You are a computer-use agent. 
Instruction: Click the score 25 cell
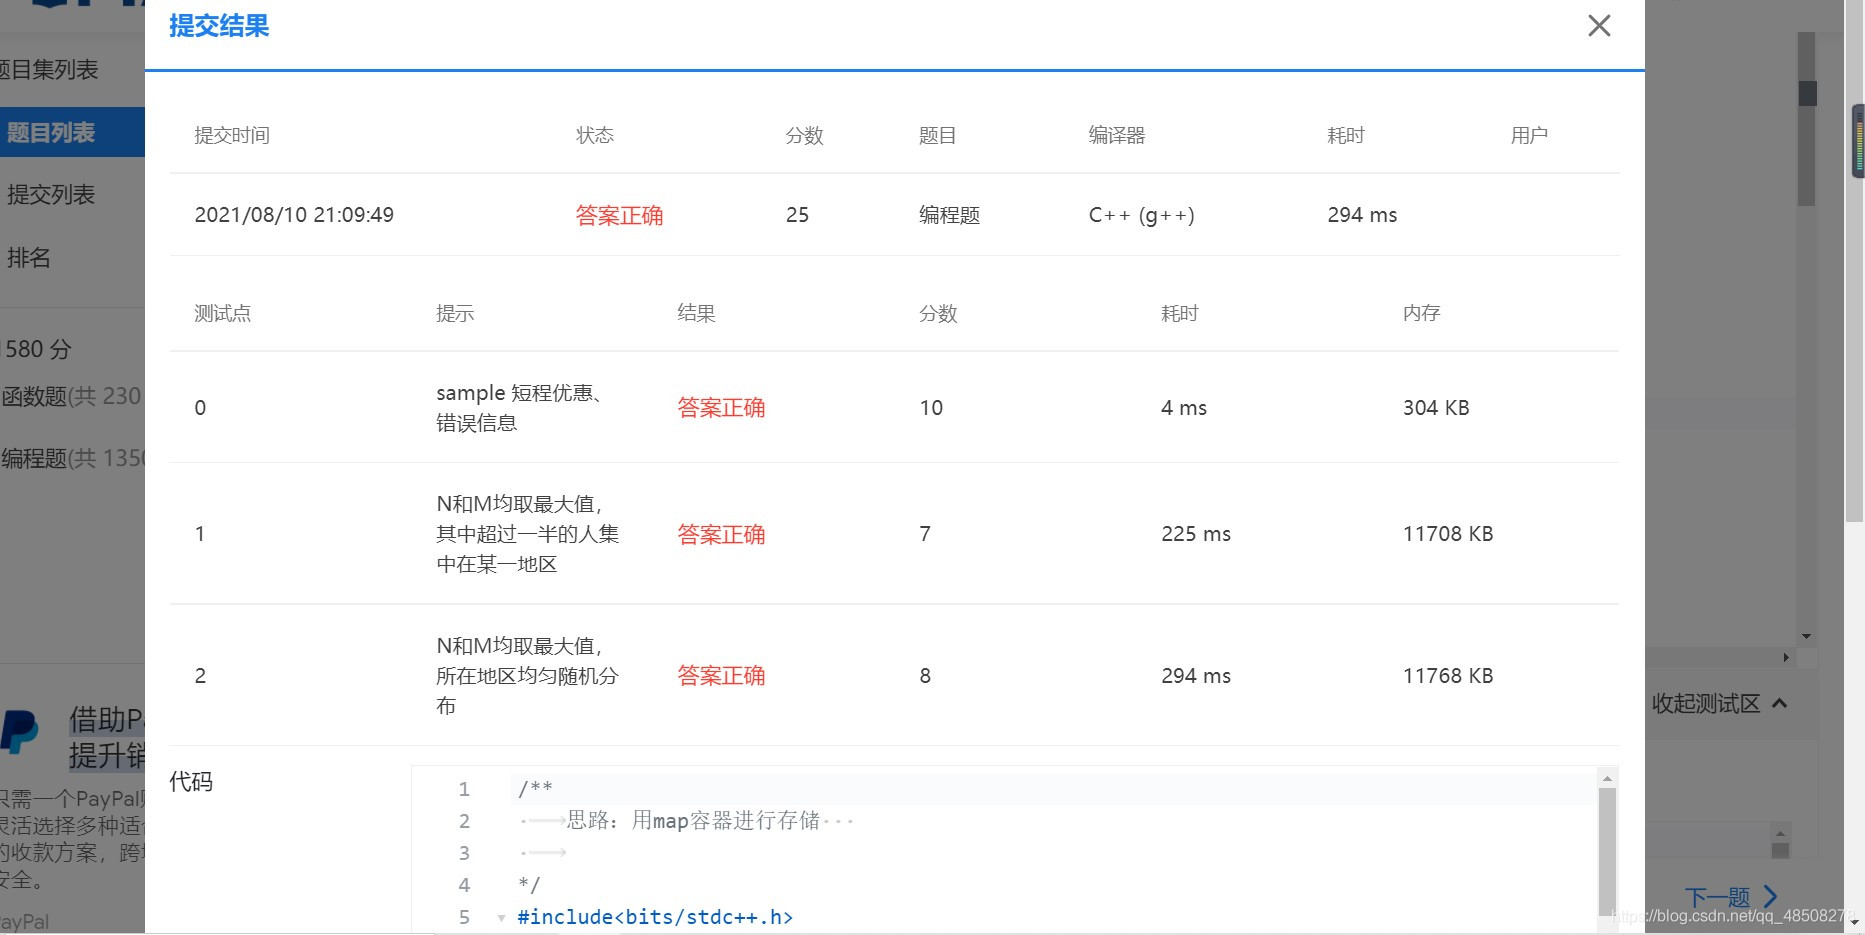(x=797, y=215)
